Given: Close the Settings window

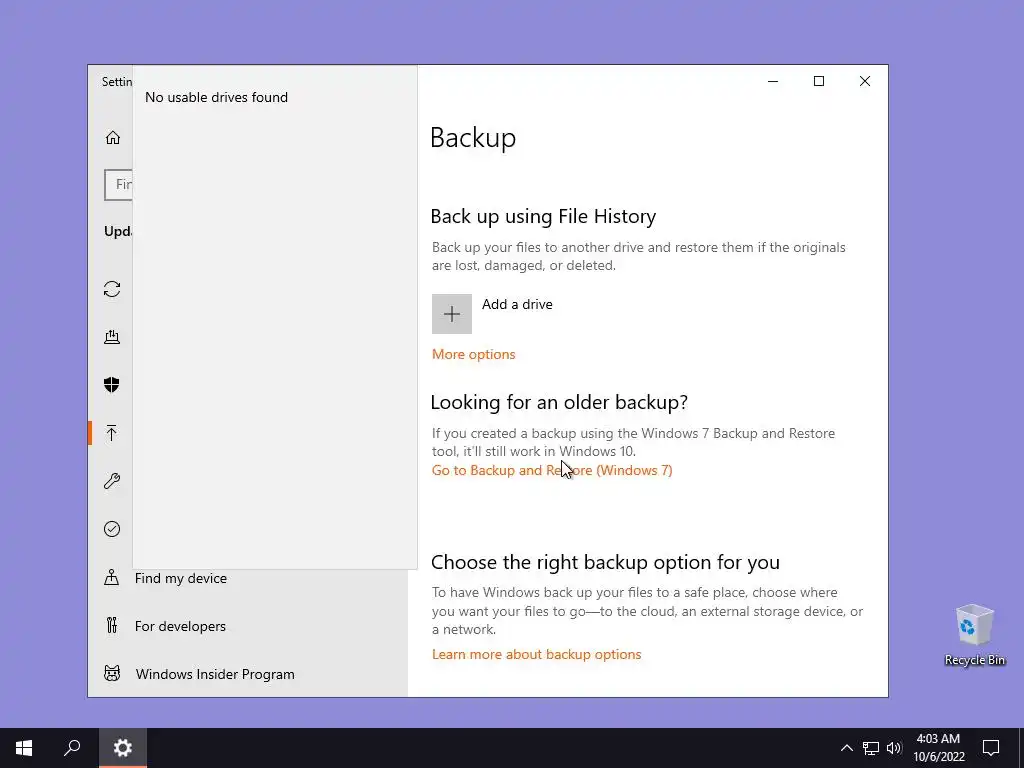Looking at the screenshot, I should point(865,81).
